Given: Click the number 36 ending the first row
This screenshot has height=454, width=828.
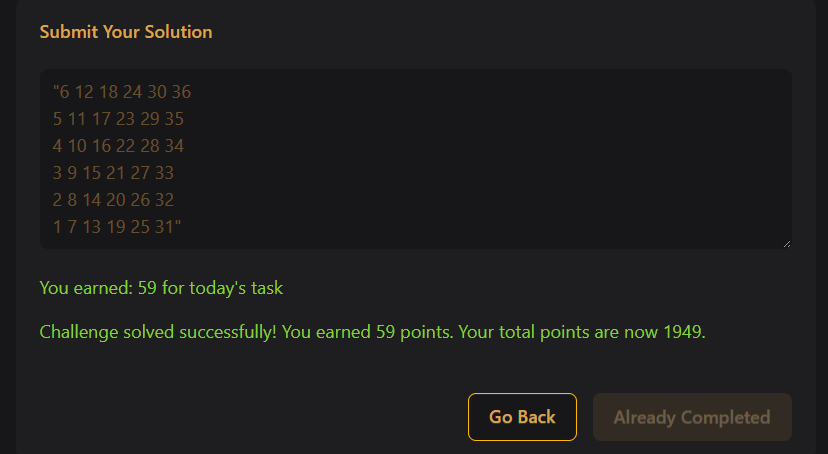Looking at the screenshot, I should 181,93.
